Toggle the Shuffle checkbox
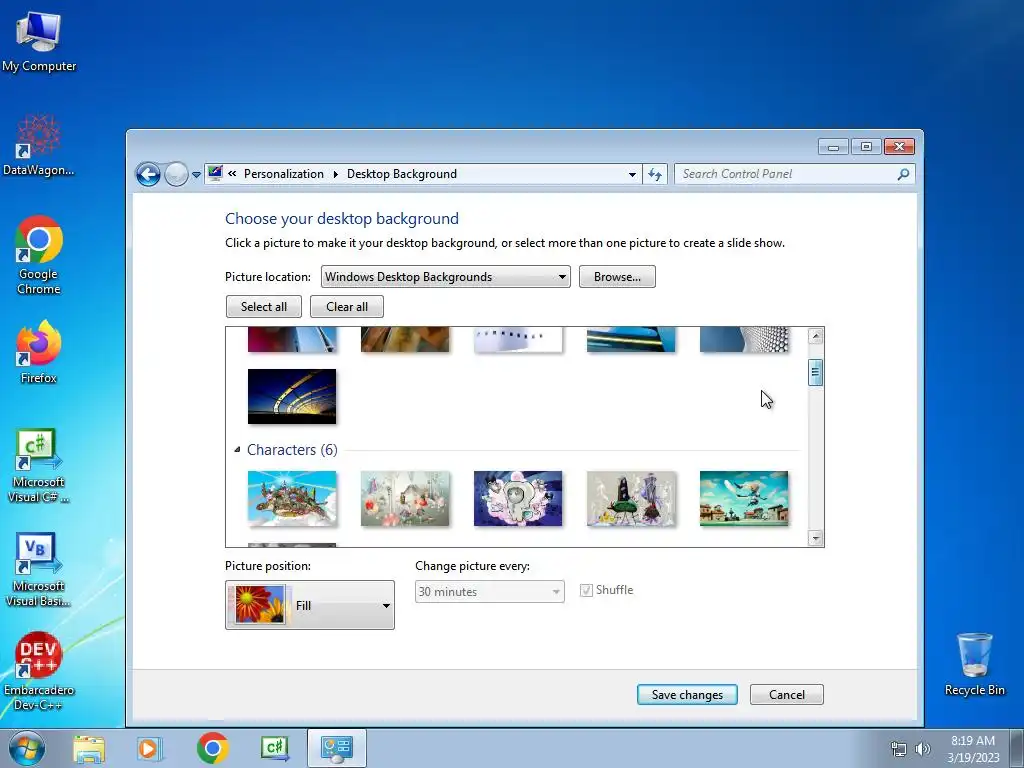This screenshot has width=1024, height=768. (586, 590)
